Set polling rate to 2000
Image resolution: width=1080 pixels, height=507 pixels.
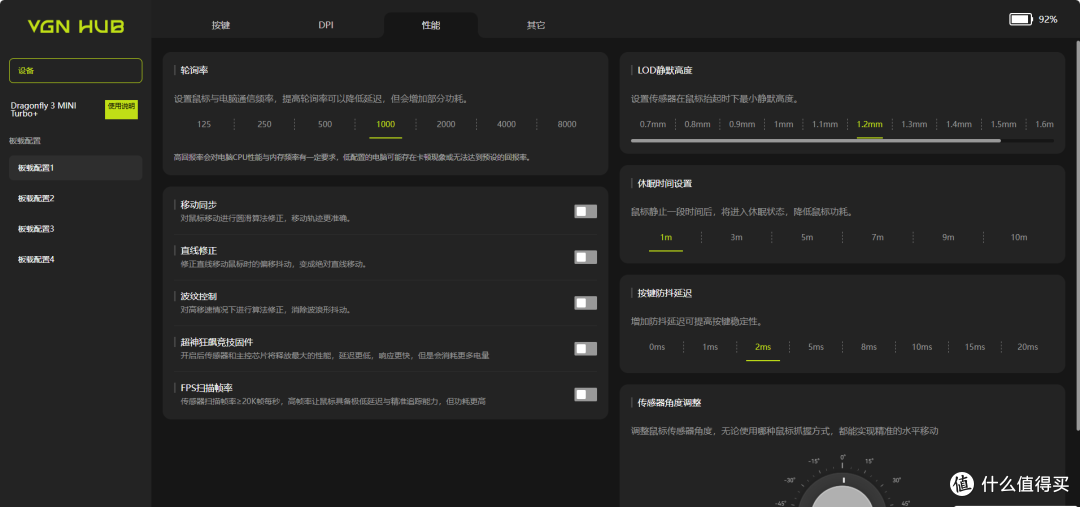[446, 125]
